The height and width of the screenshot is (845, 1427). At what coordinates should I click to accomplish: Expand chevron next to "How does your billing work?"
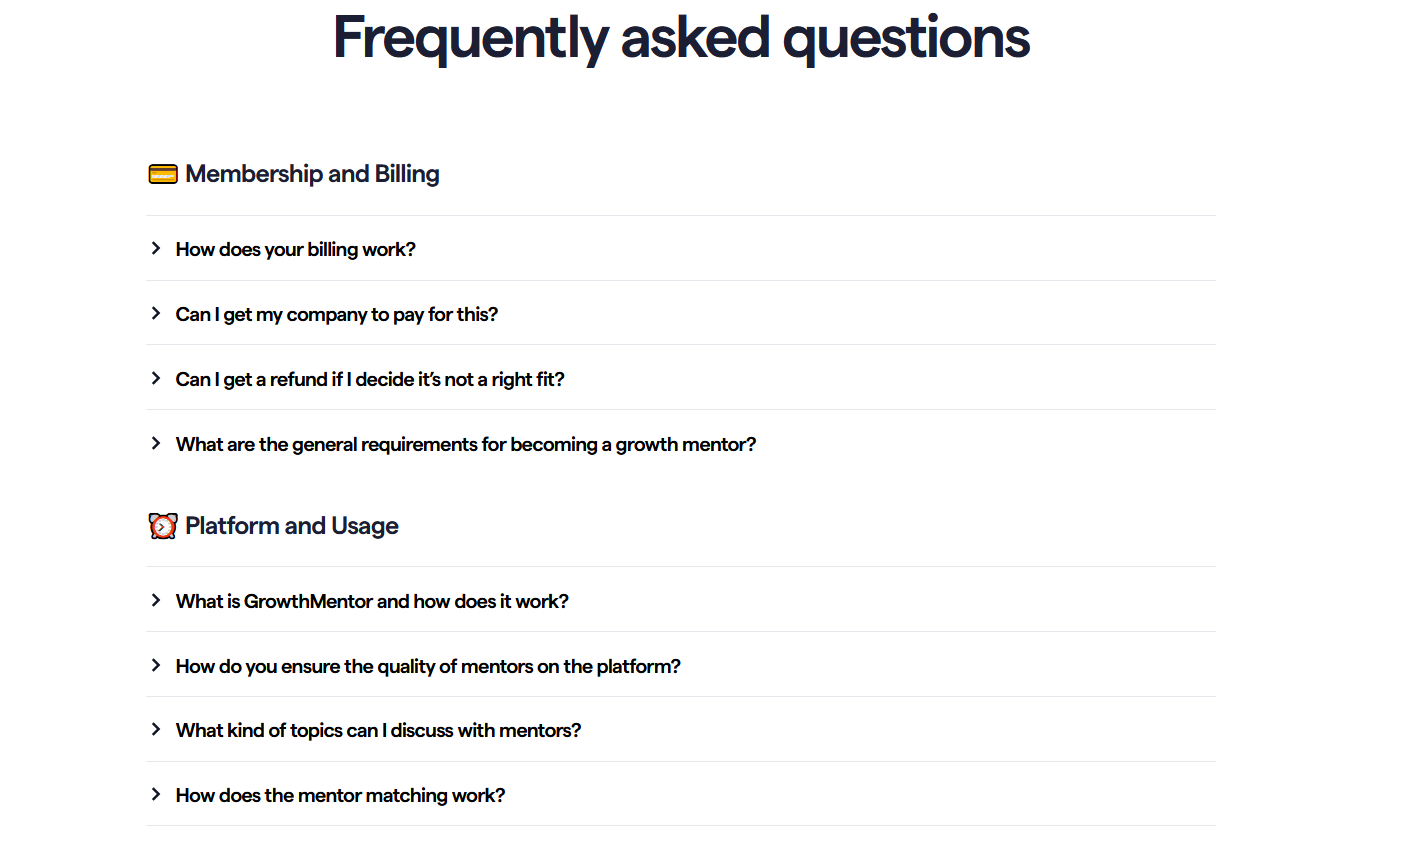coord(156,248)
